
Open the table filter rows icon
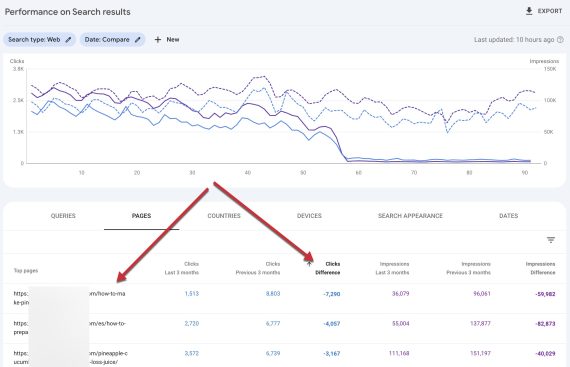coord(551,240)
